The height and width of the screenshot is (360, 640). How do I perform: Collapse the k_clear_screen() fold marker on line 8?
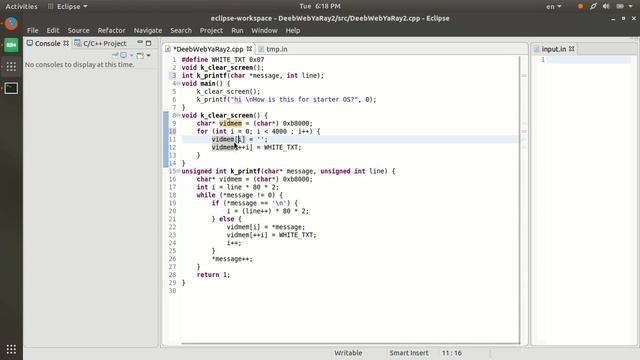(x=178, y=116)
